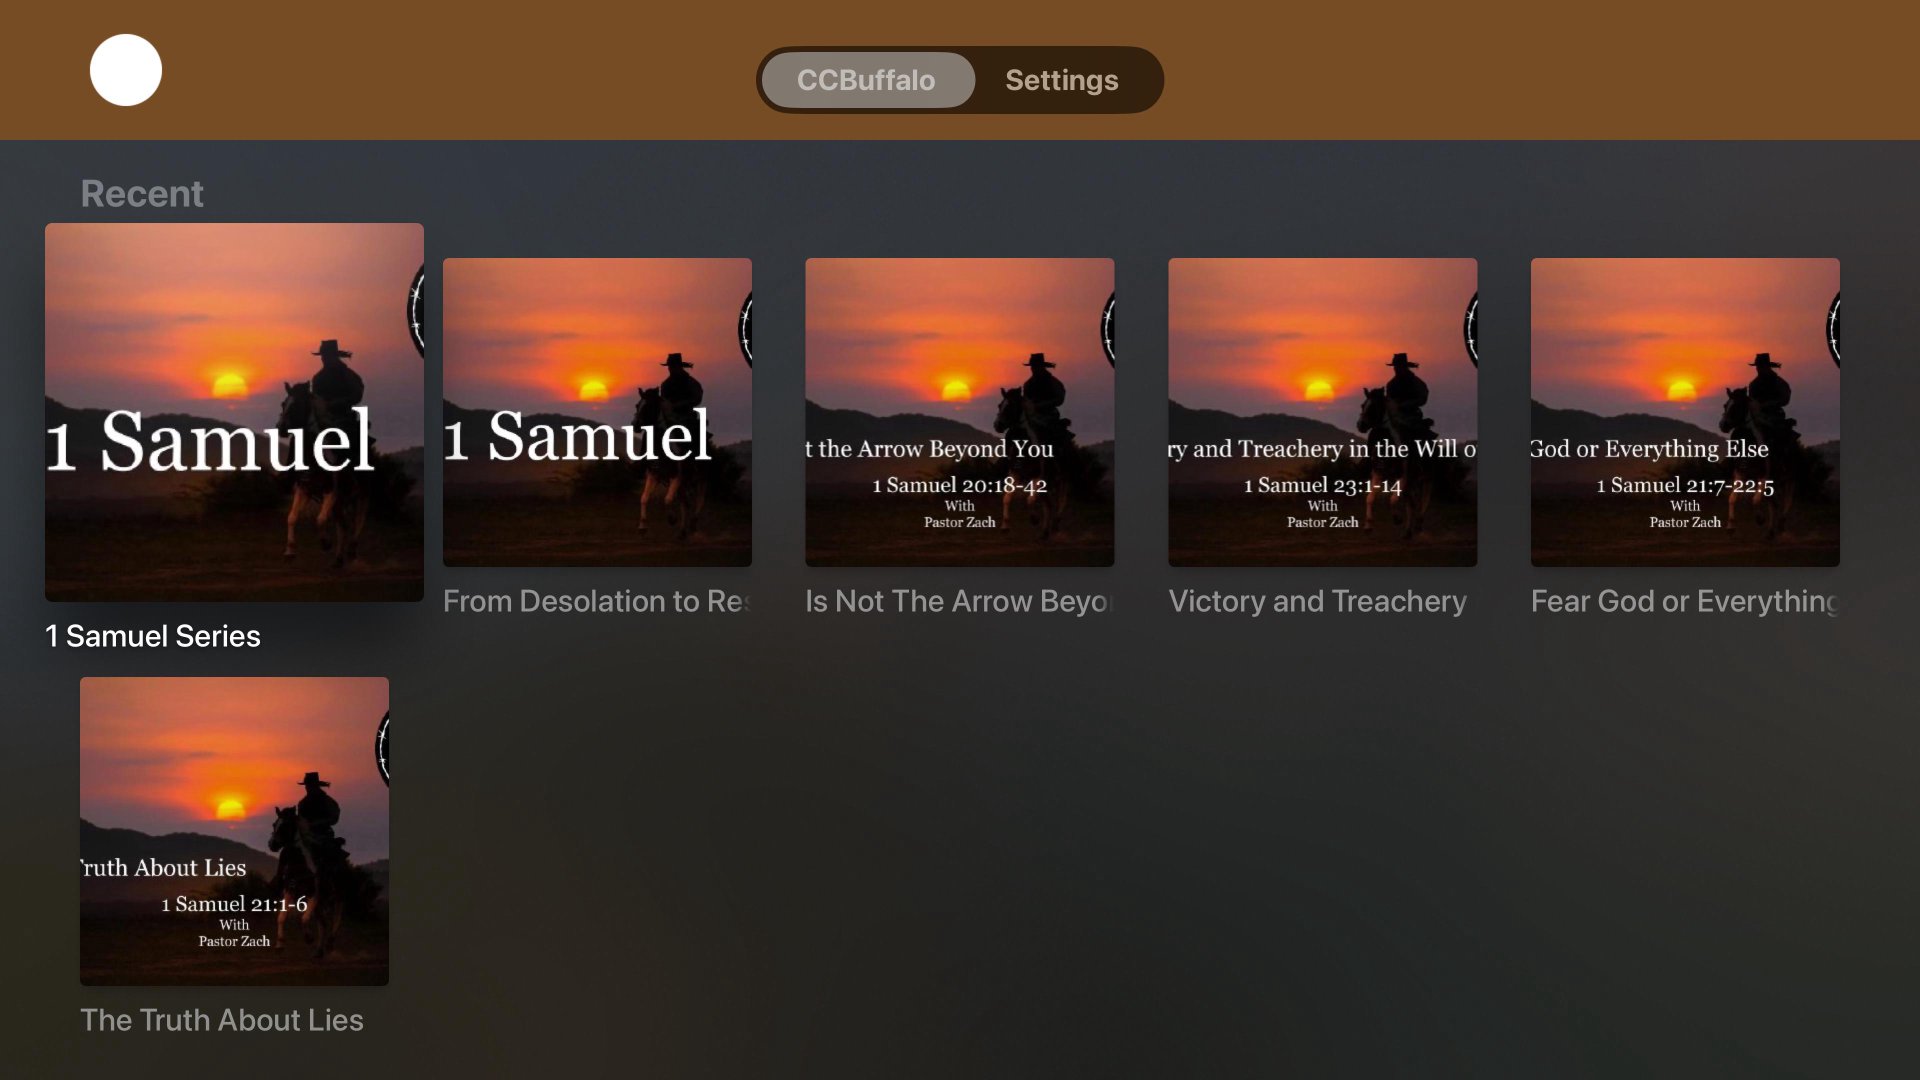Select the 1 Samuel 21:7-22:5 sermon artwork
Screen dimensions: 1920x1080
pyautogui.click(x=1684, y=412)
